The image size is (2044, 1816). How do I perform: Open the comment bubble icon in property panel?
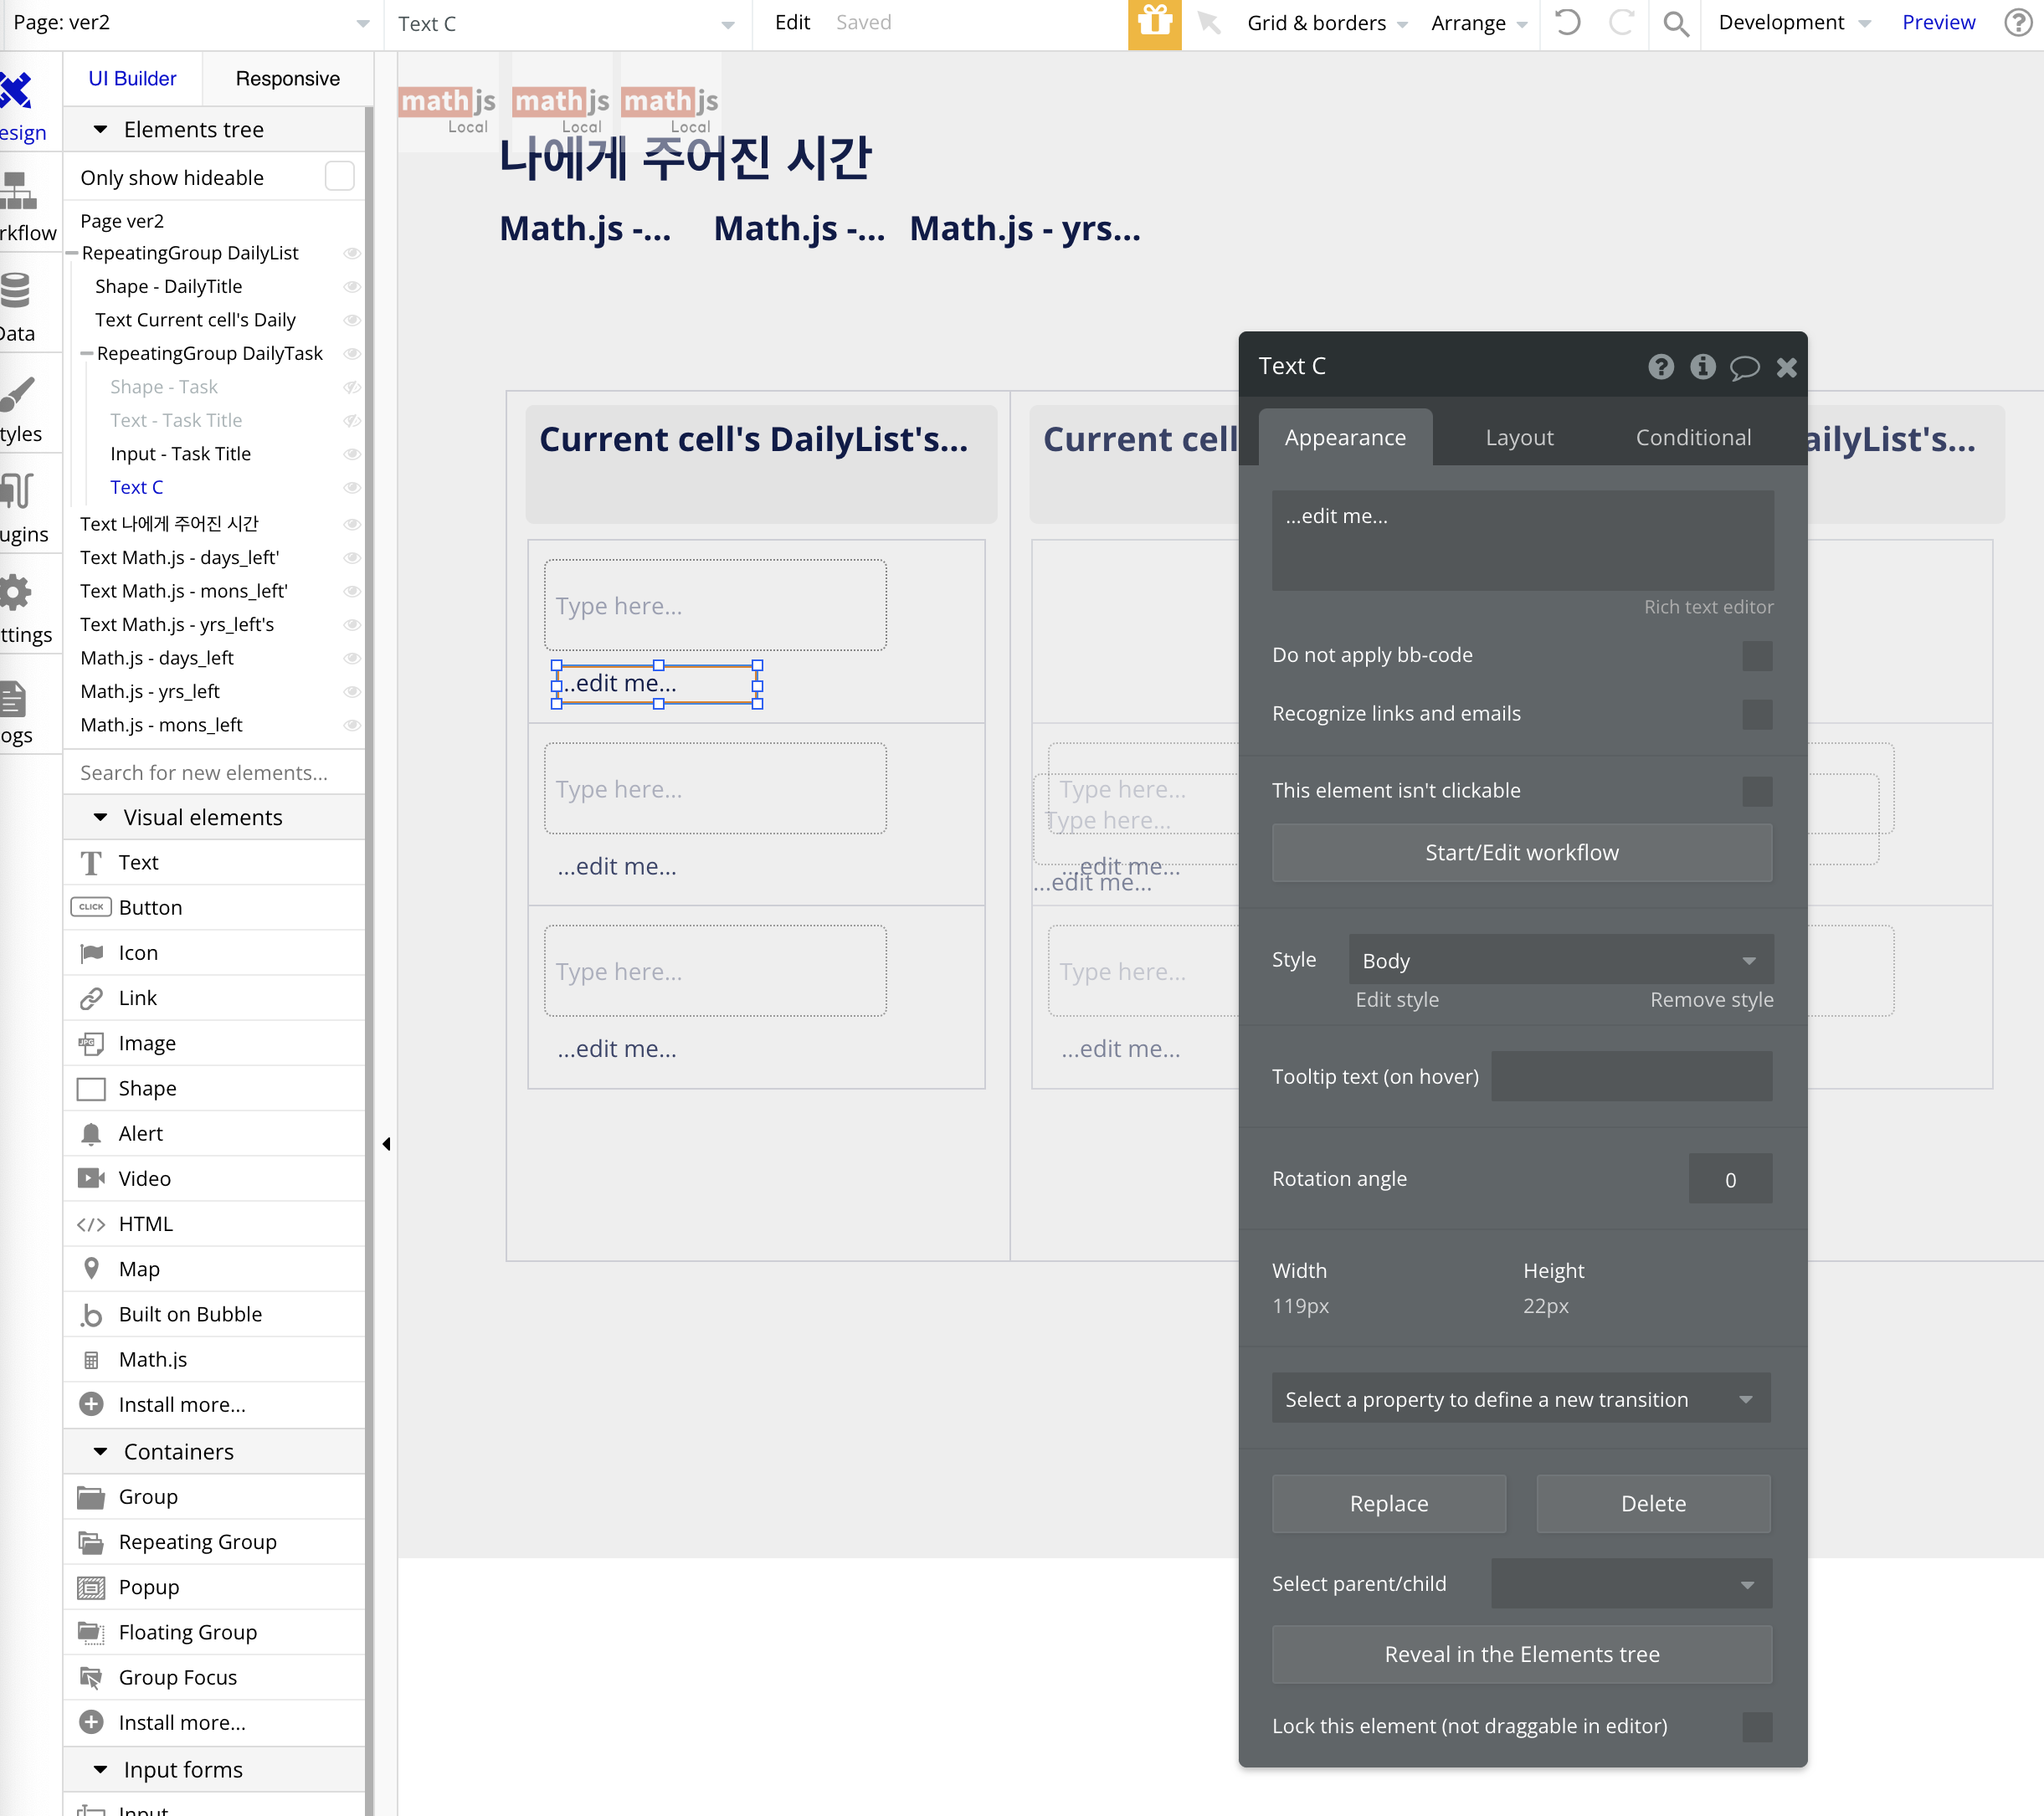[1744, 367]
